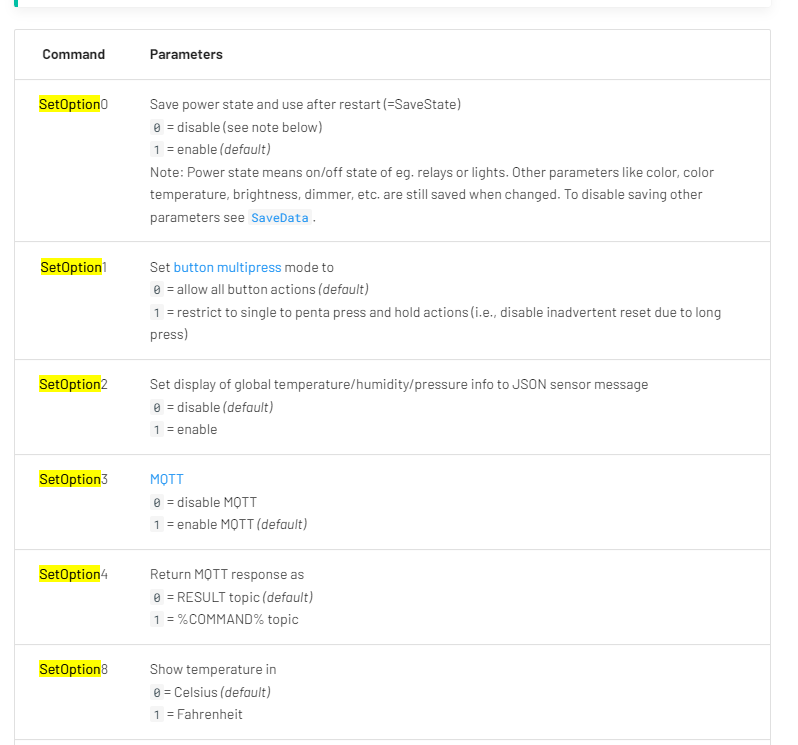Click the 1 code for restrict to penta press
The height and width of the screenshot is (745, 798).
157,312
